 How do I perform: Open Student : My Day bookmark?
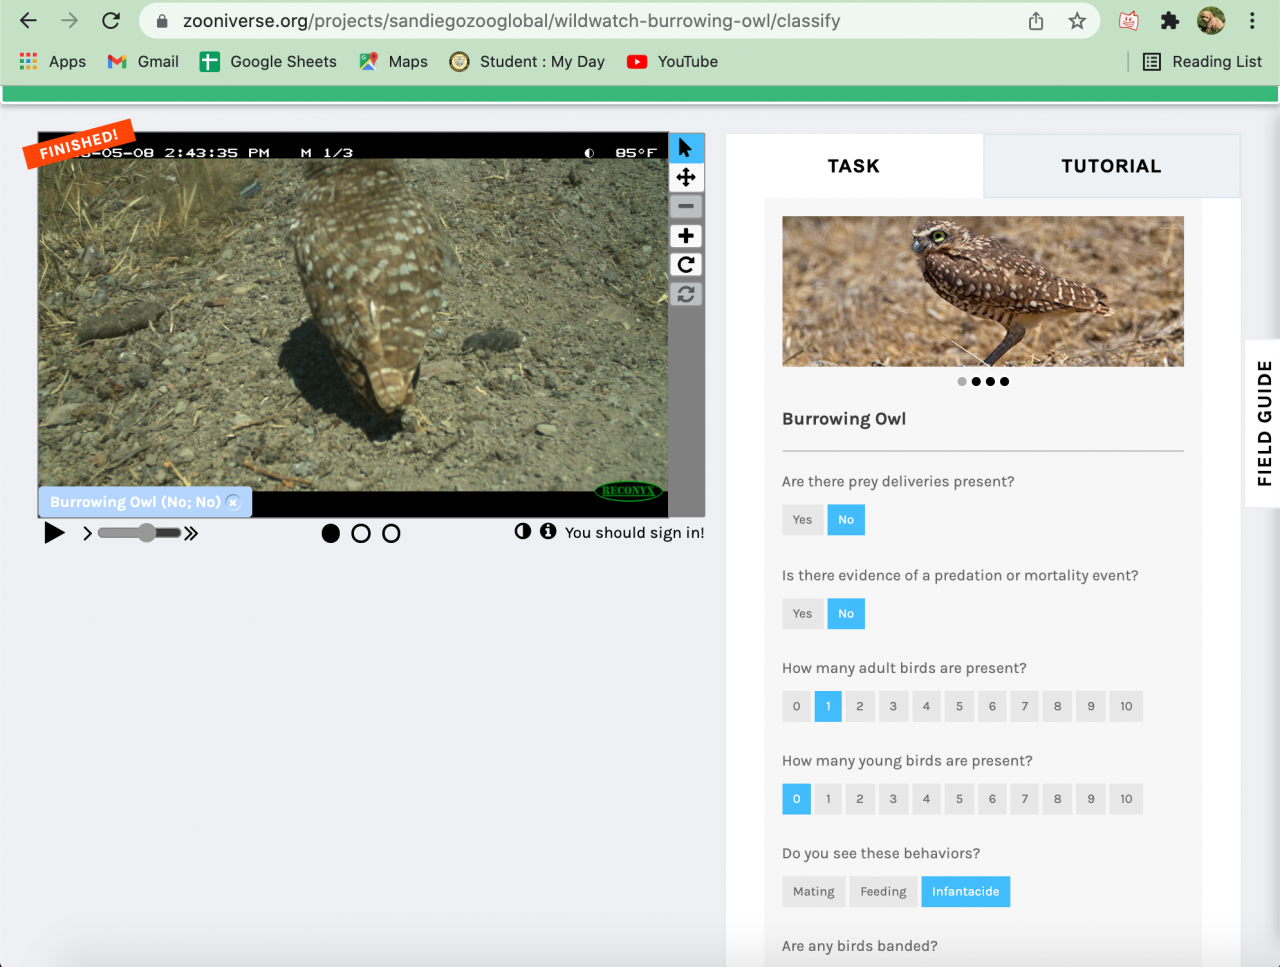(x=527, y=62)
